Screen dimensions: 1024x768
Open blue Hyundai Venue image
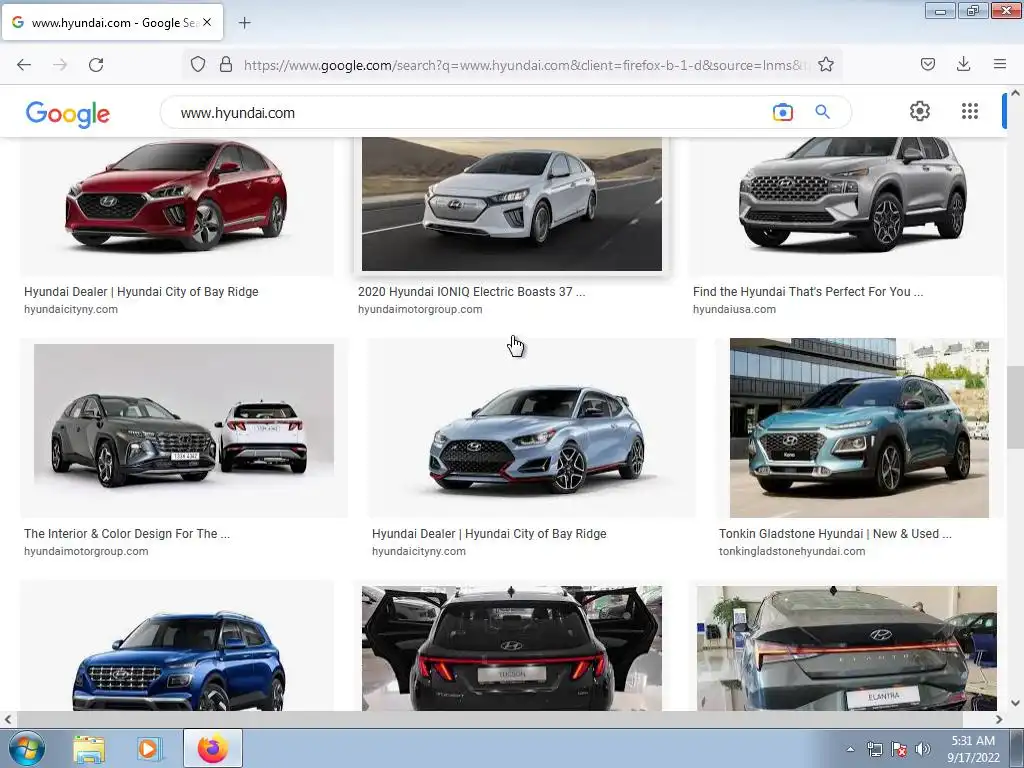click(176, 645)
